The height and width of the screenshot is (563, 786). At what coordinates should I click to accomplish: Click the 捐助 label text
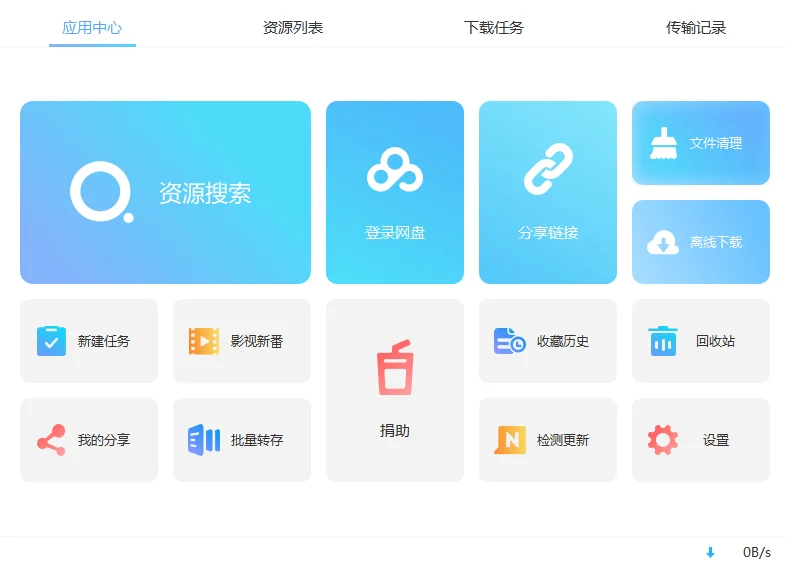click(395, 431)
